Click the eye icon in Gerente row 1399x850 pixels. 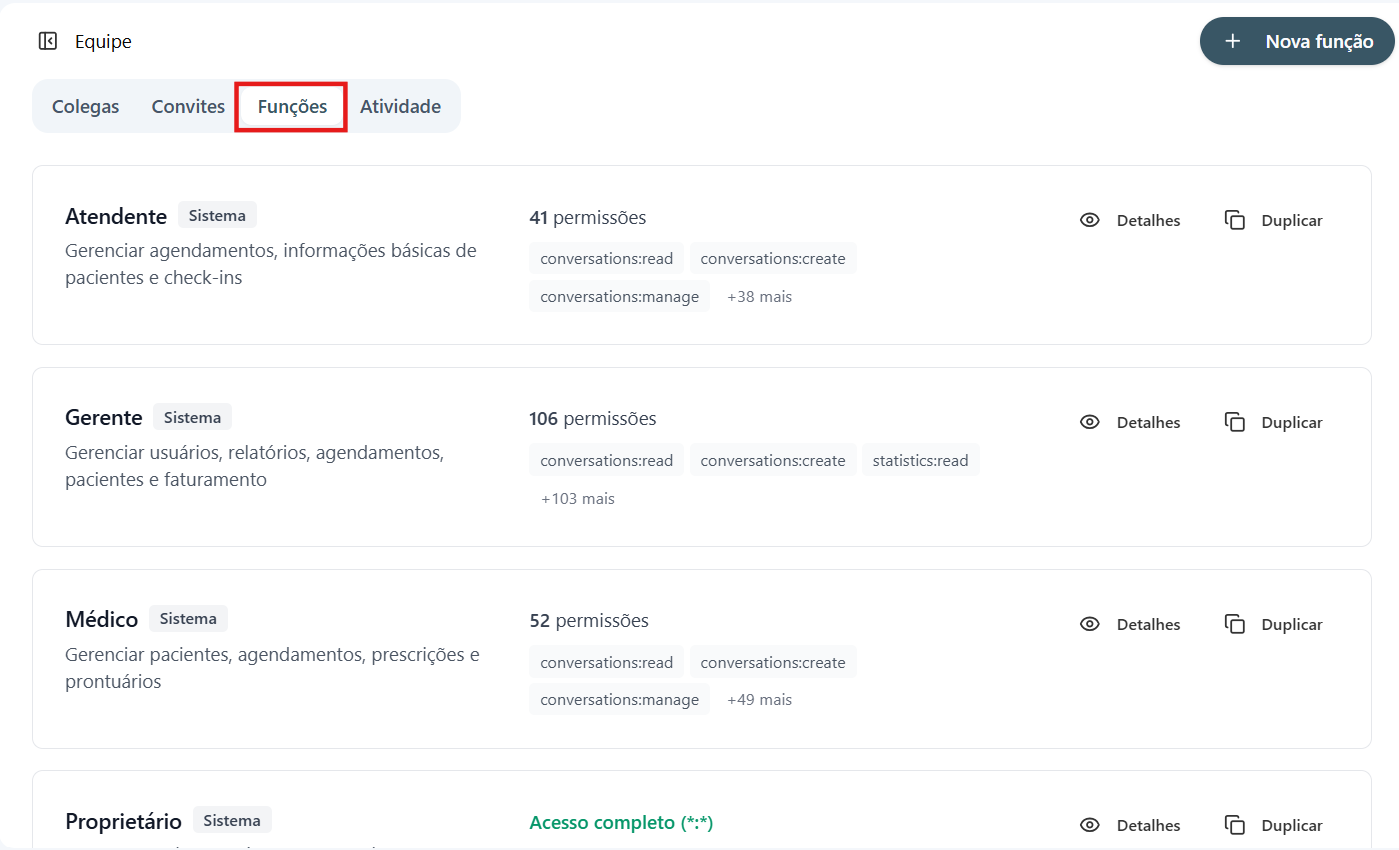point(1090,422)
